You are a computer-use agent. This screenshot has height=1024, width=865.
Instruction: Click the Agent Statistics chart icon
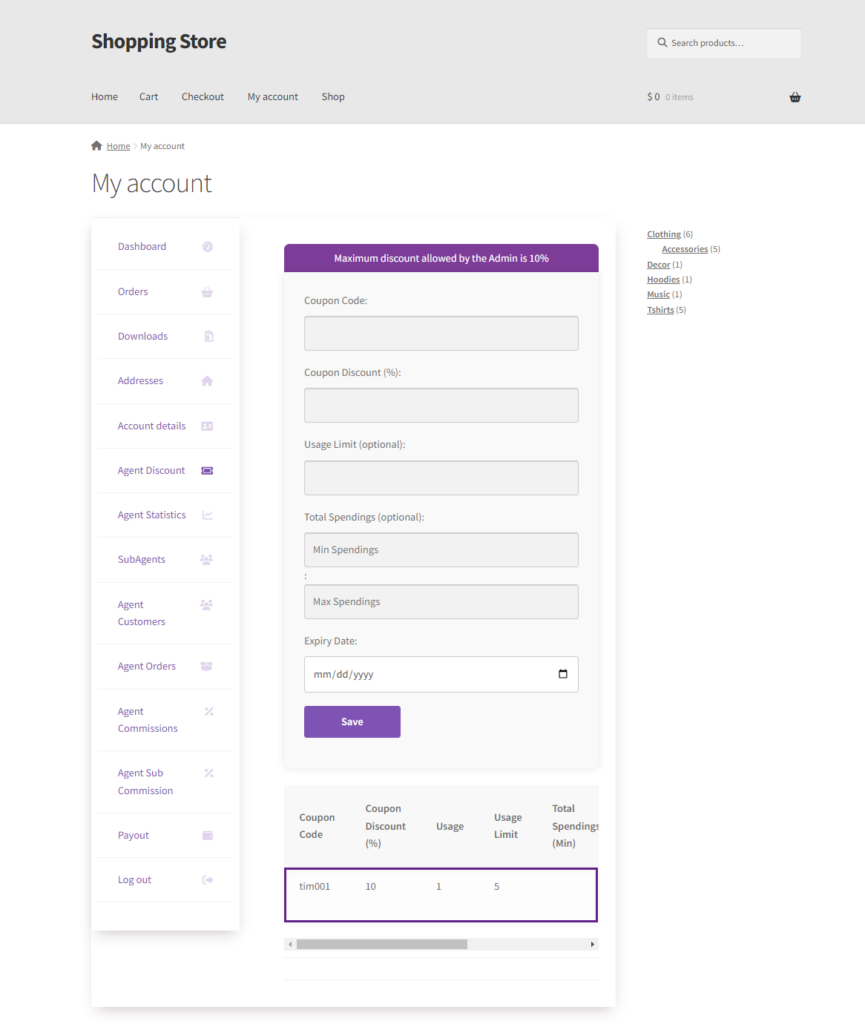tap(207, 515)
